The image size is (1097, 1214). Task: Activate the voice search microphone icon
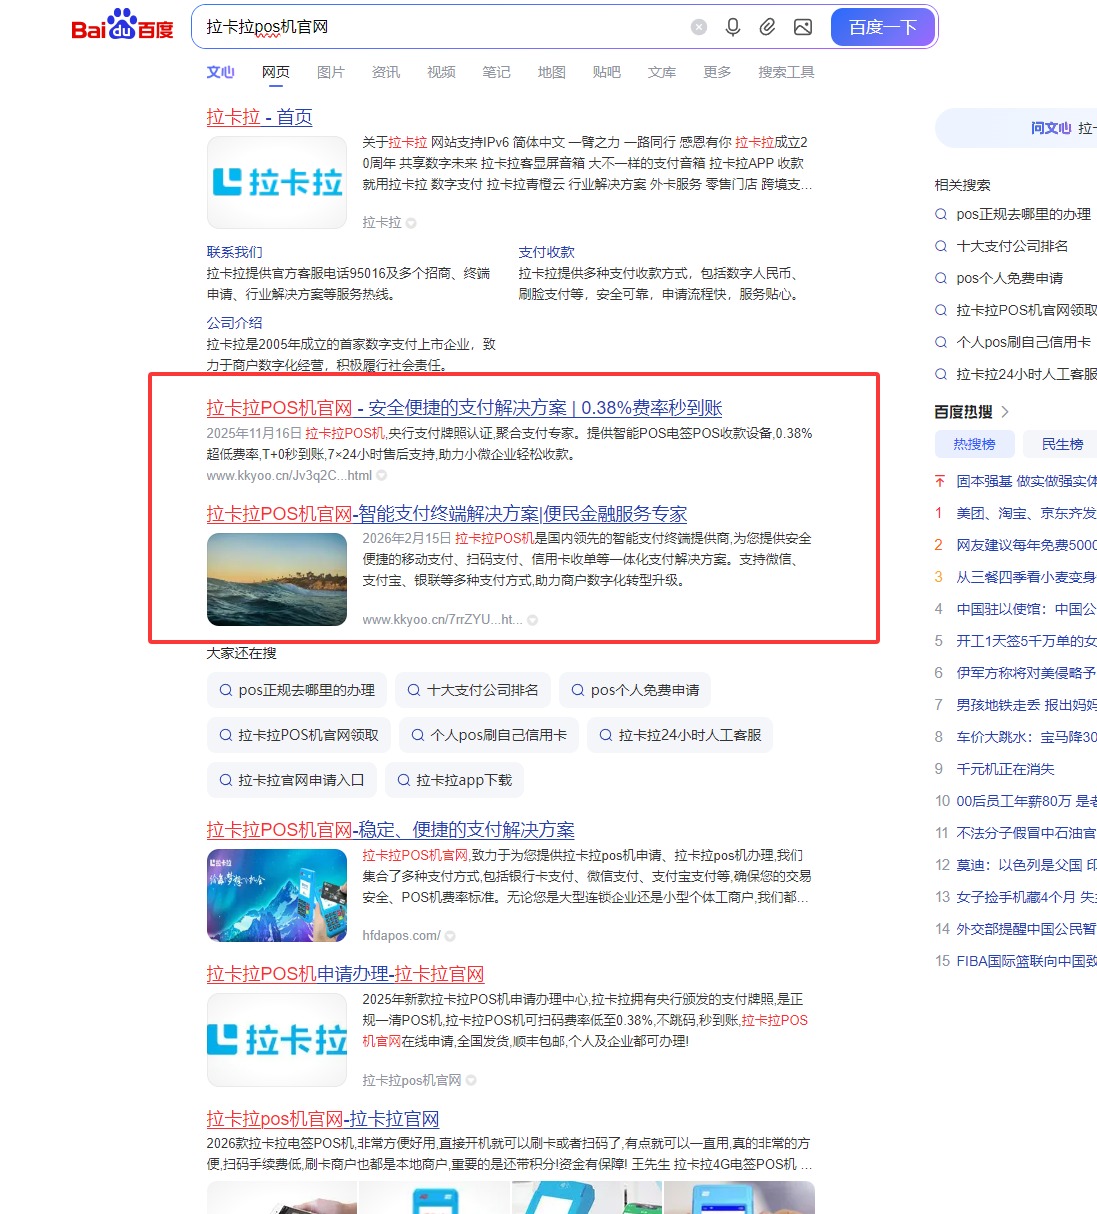(733, 27)
